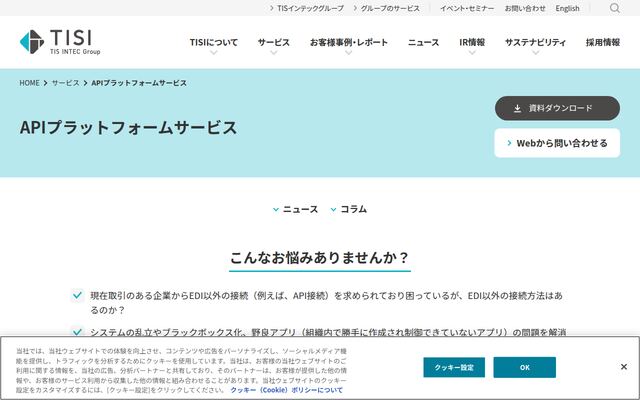This screenshot has height=400, width=640.
Task: Jump to the ニュース section anchor
Action: click(x=296, y=209)
